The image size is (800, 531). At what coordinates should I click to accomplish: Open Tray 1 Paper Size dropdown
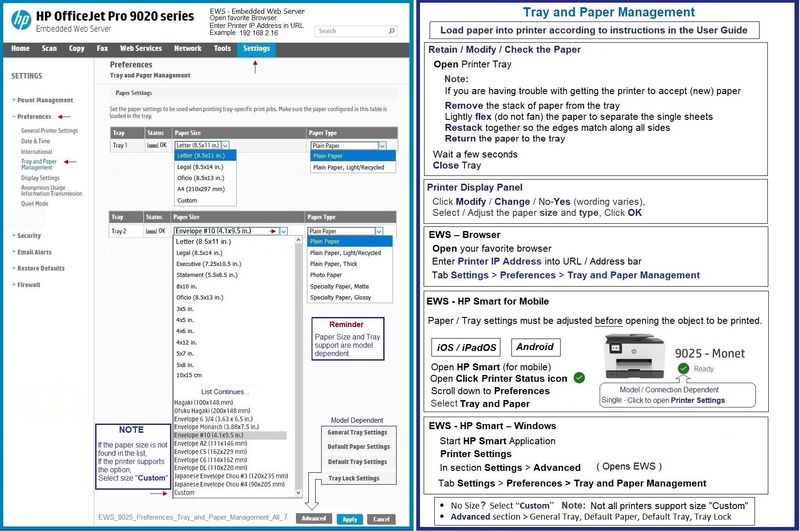click(x=202, y=145)
